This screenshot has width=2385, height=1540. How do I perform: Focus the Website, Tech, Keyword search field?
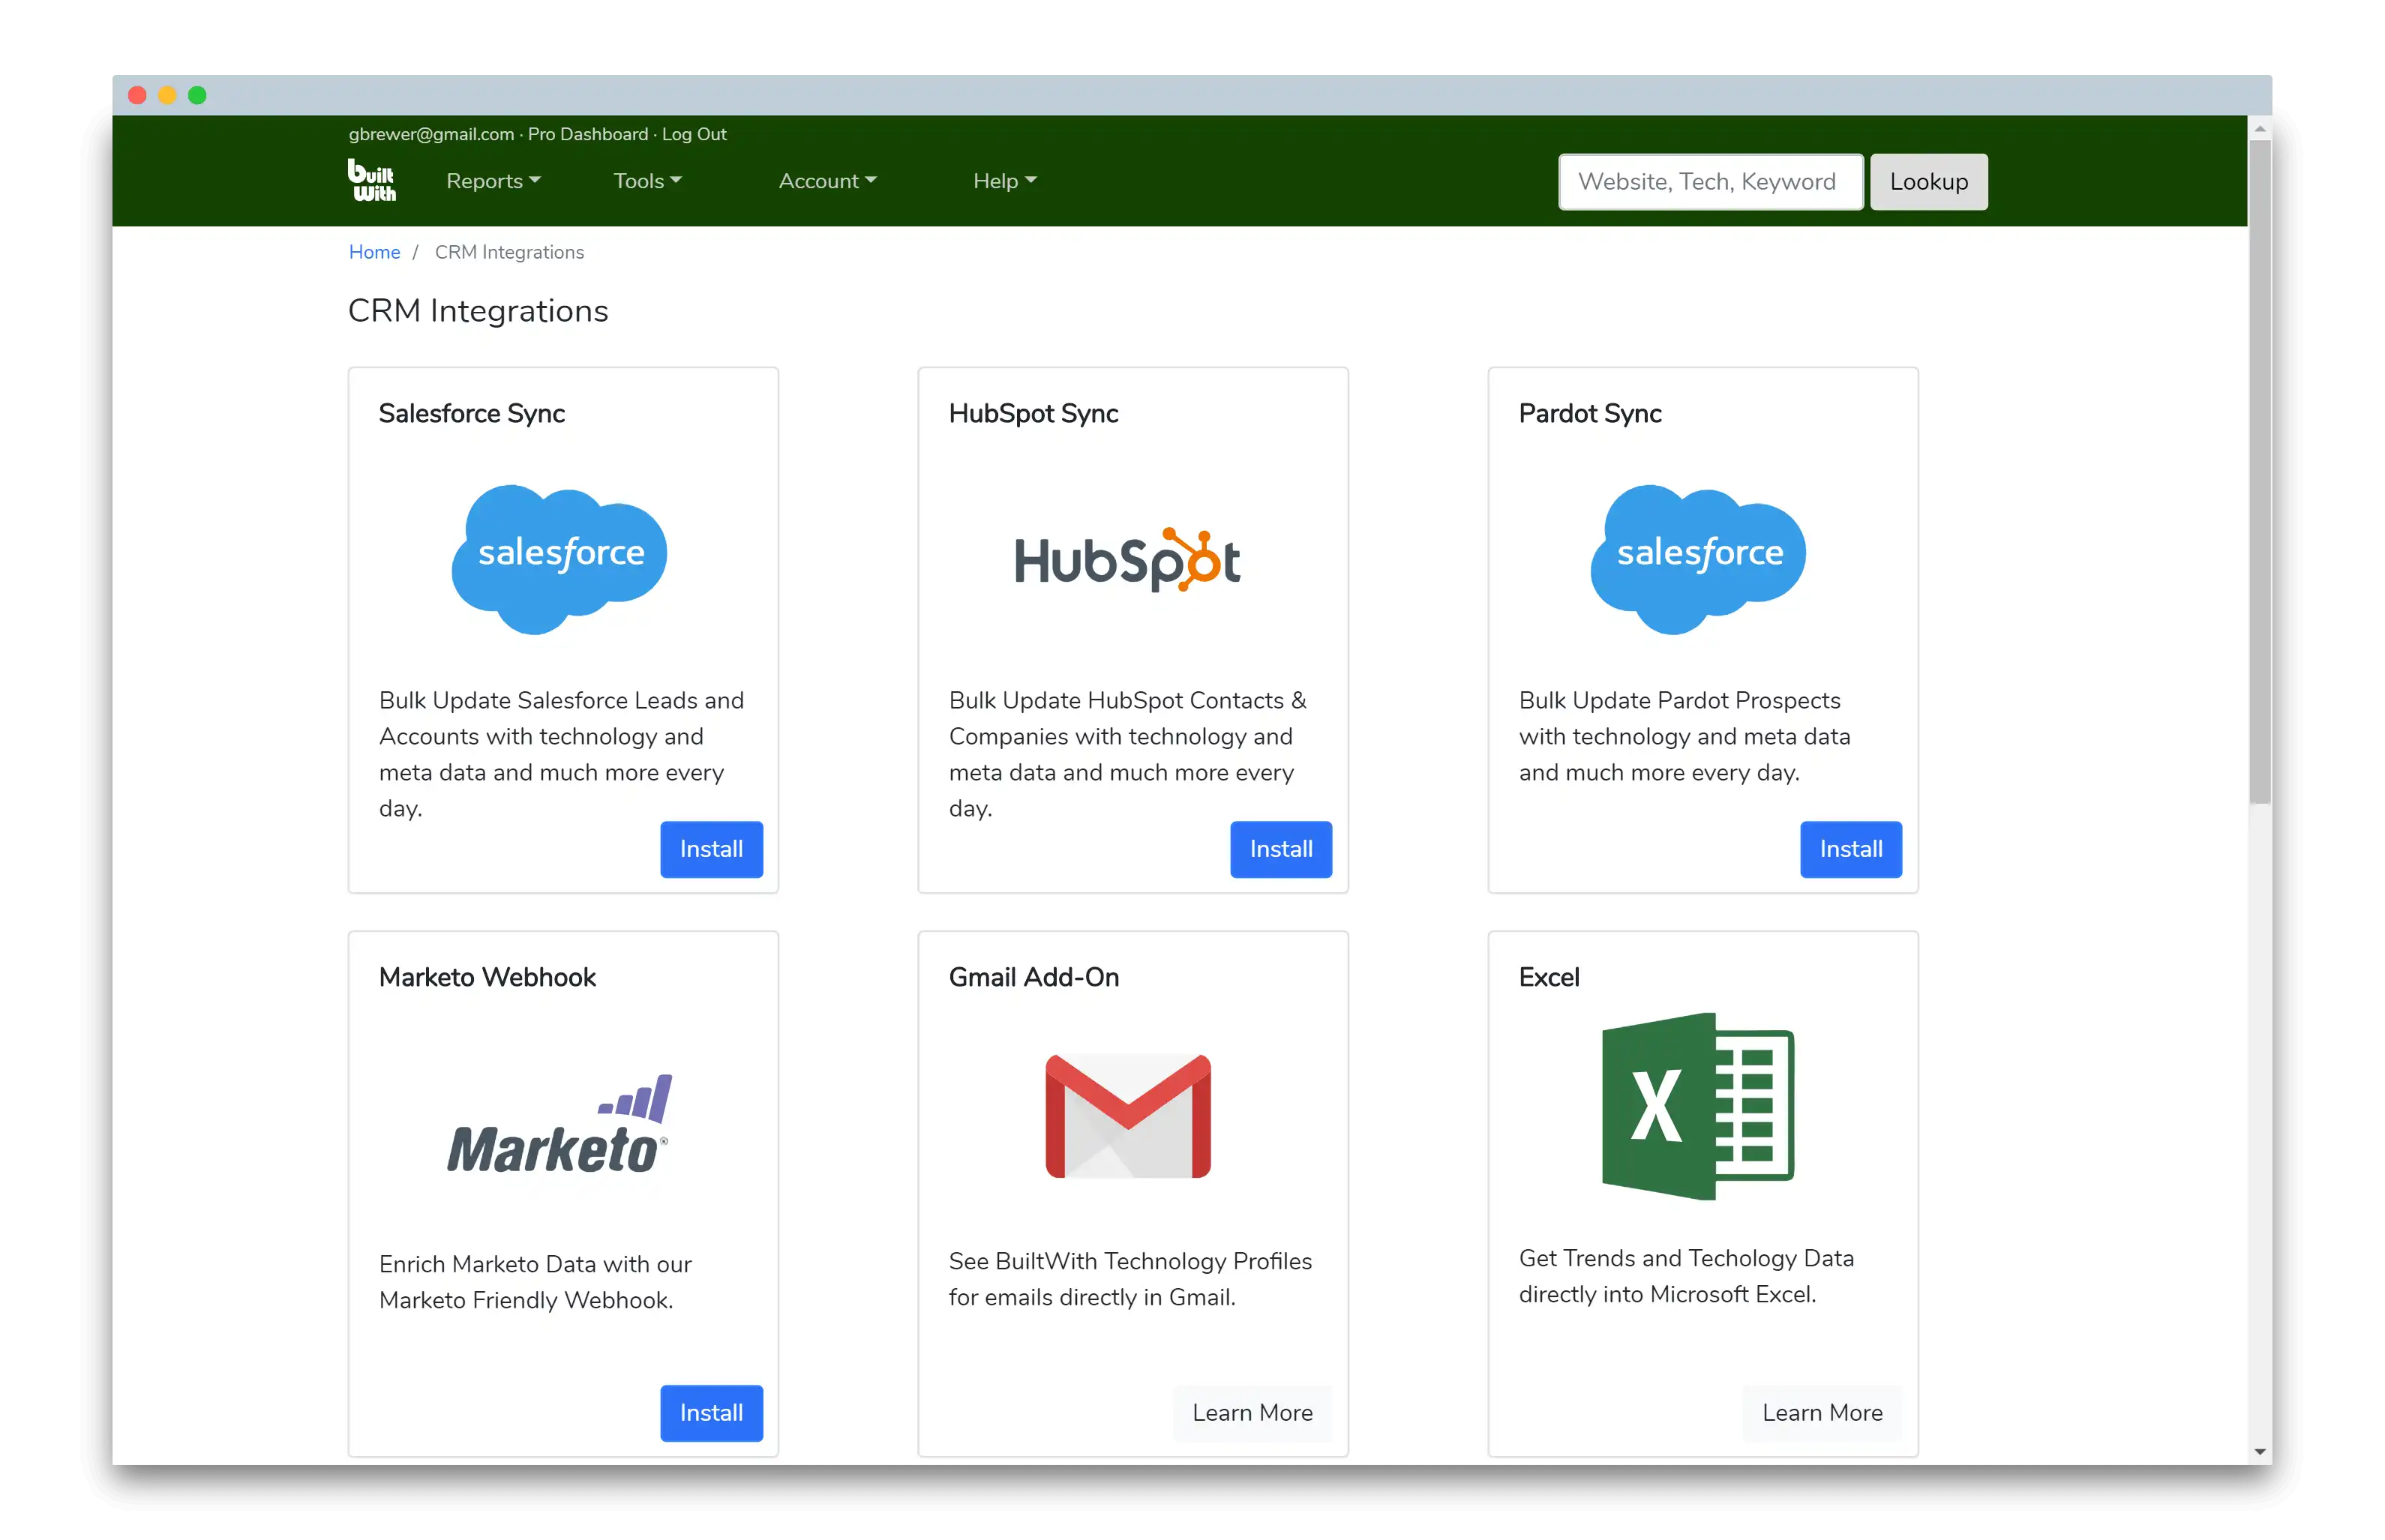(1710, 182)
